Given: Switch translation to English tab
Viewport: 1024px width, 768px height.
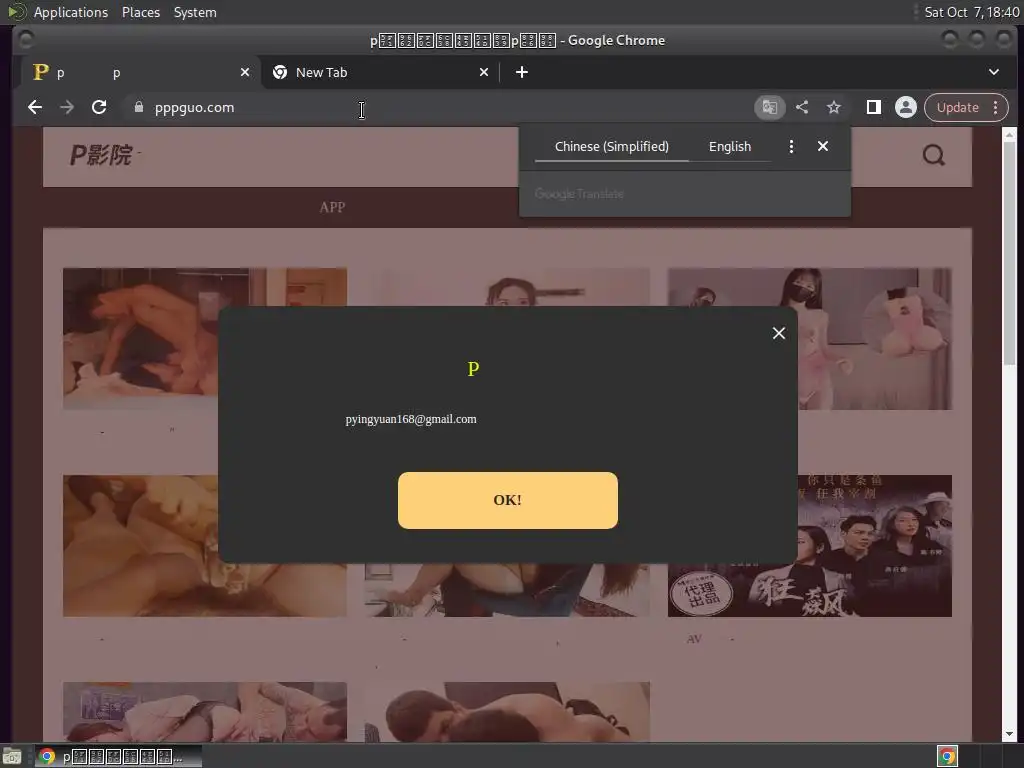Looking at the screenshot, I should pyautogui.click(x=729, y=146).
